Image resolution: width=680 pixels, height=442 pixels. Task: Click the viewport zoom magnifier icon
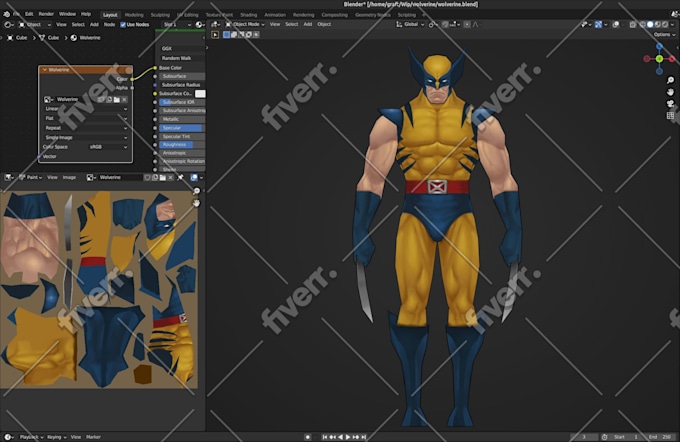(670, 80)
